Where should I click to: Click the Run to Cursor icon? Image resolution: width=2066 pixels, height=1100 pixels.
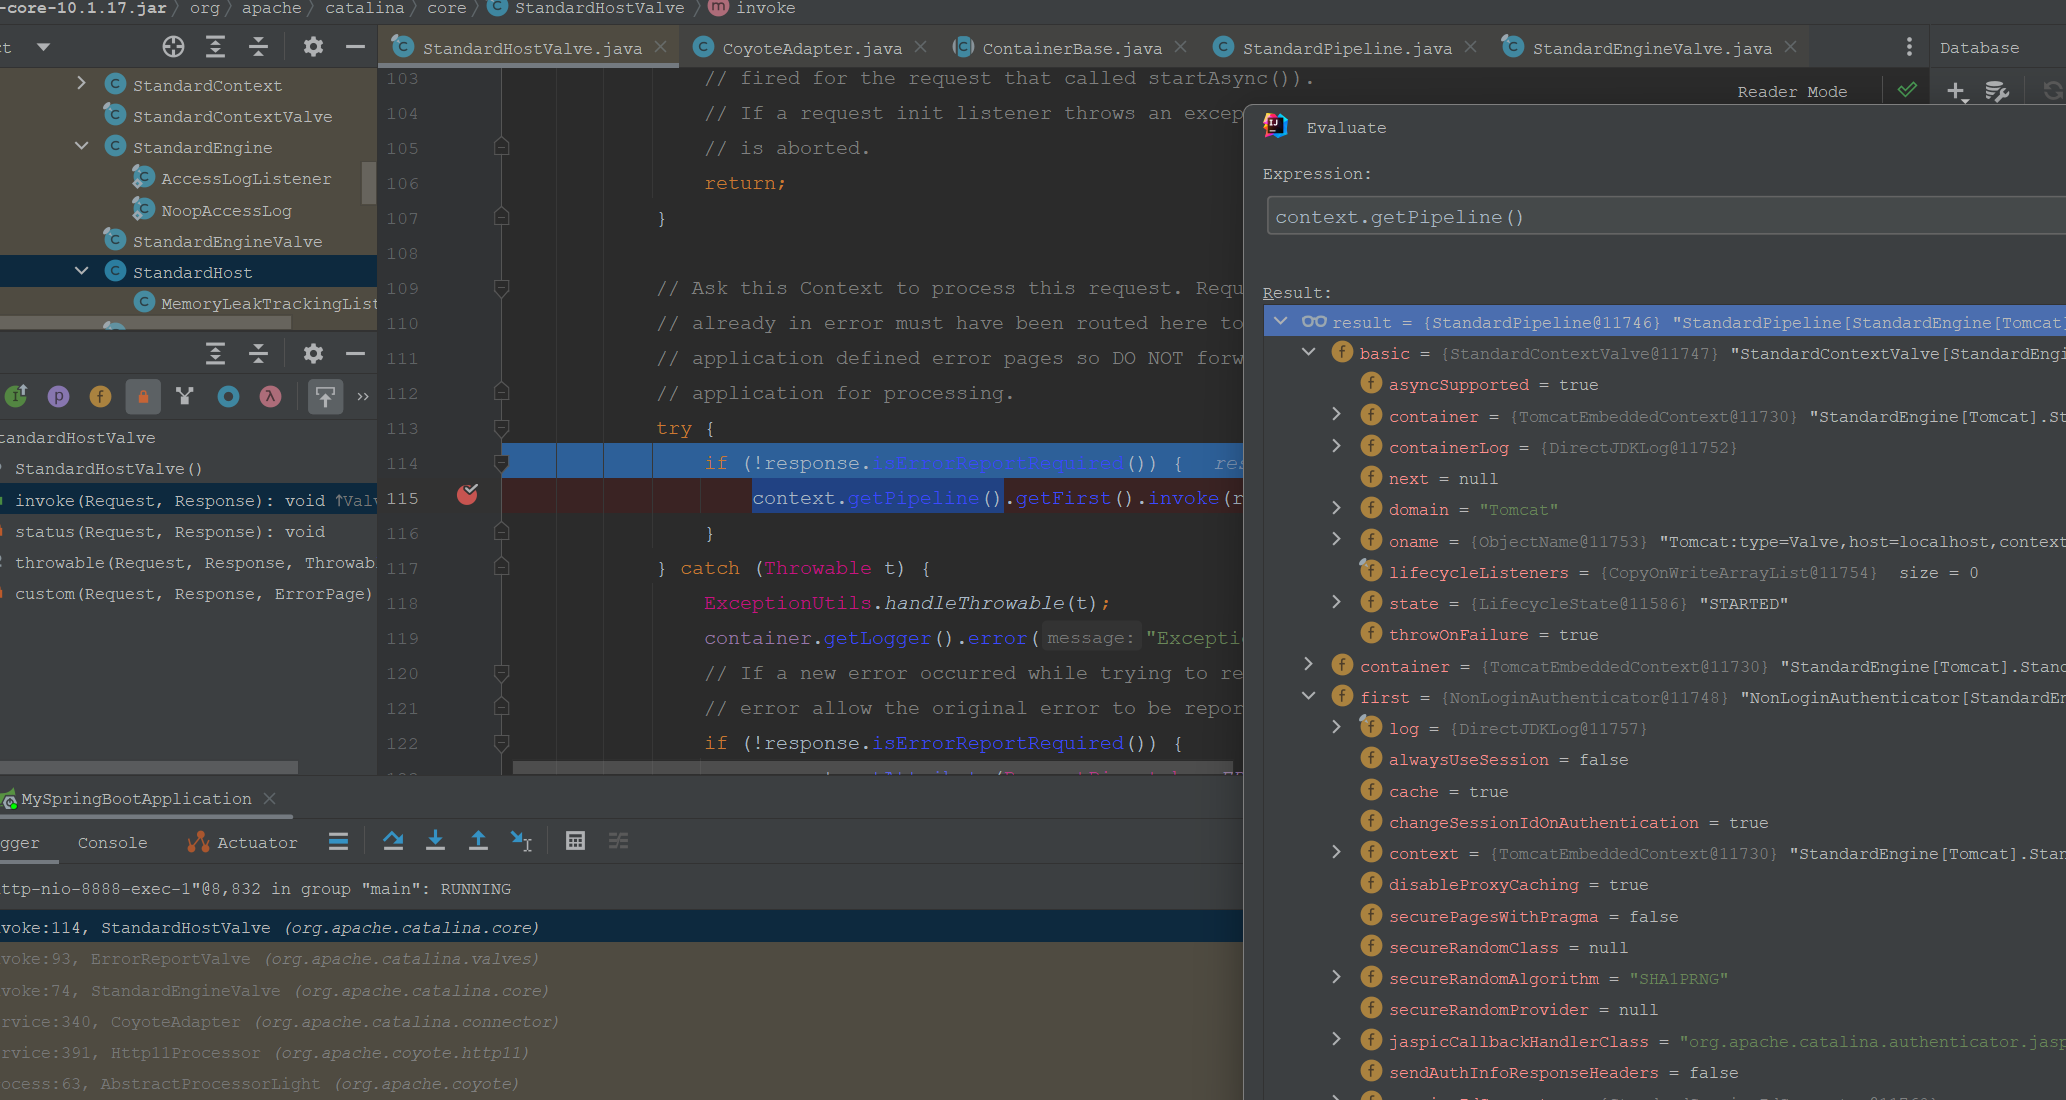click(x=521, y=841)
